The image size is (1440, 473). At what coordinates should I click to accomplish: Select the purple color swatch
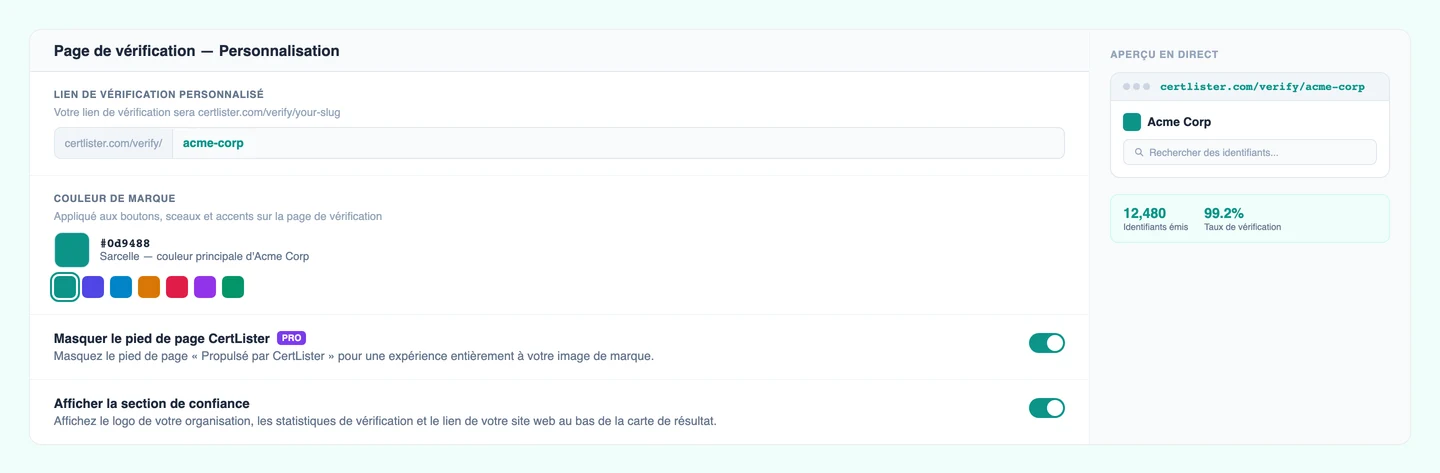tap(205, 287)
